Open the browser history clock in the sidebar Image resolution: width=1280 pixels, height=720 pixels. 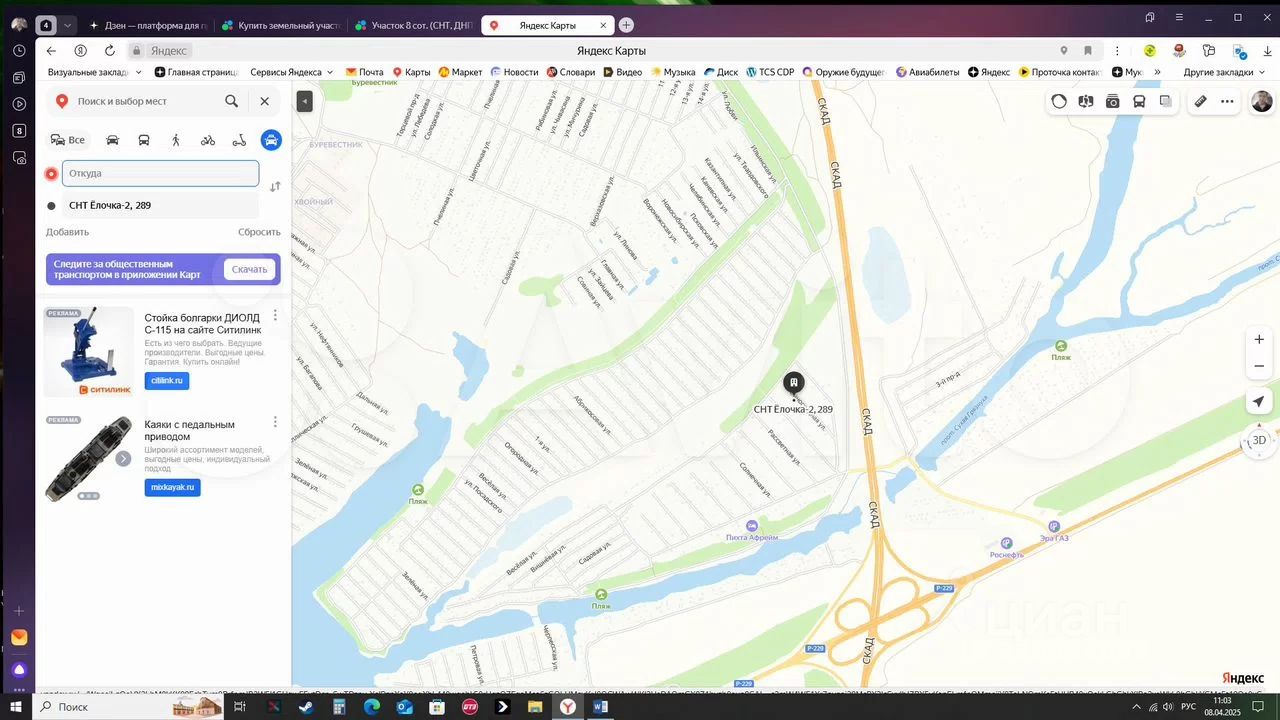coord(19,50)
